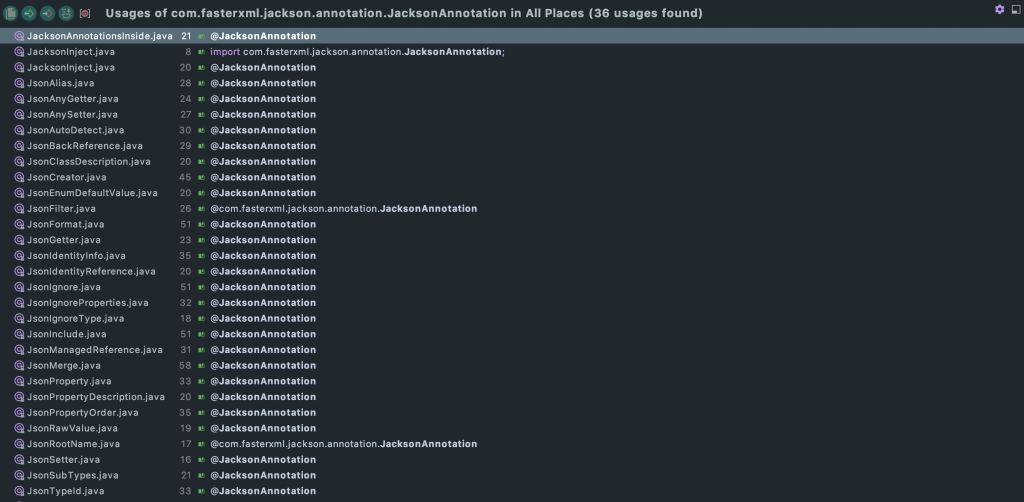This screenshot has width=1024, height=502.
Task: Click green usage marker on JsonIdentityInfo.java row
Action: (x=201, y=256)
